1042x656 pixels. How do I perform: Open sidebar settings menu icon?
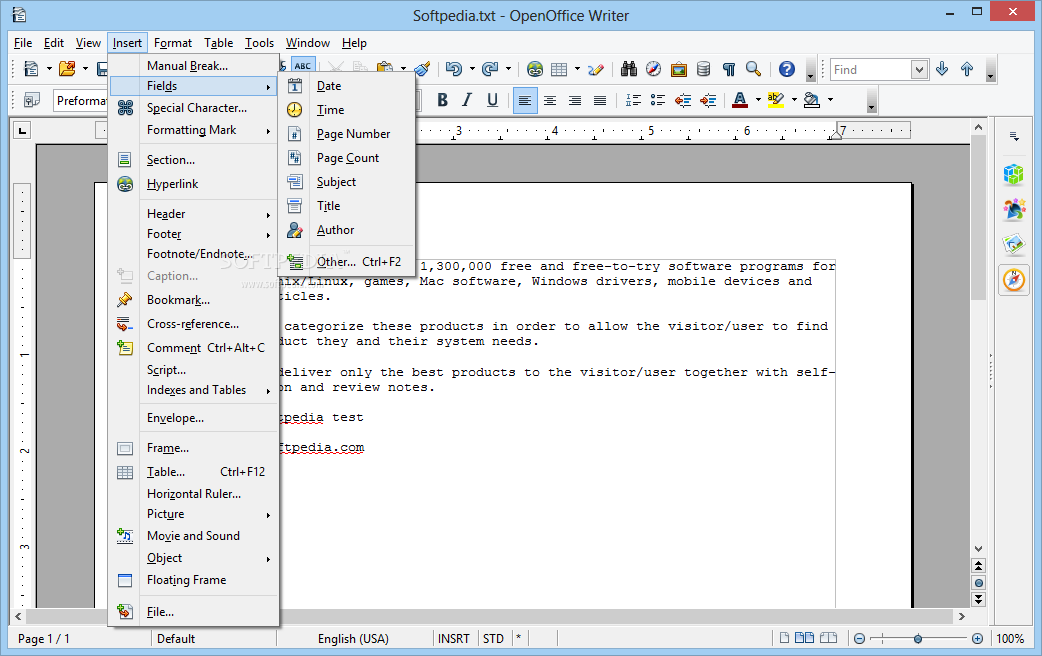[x=1014, y=136]
